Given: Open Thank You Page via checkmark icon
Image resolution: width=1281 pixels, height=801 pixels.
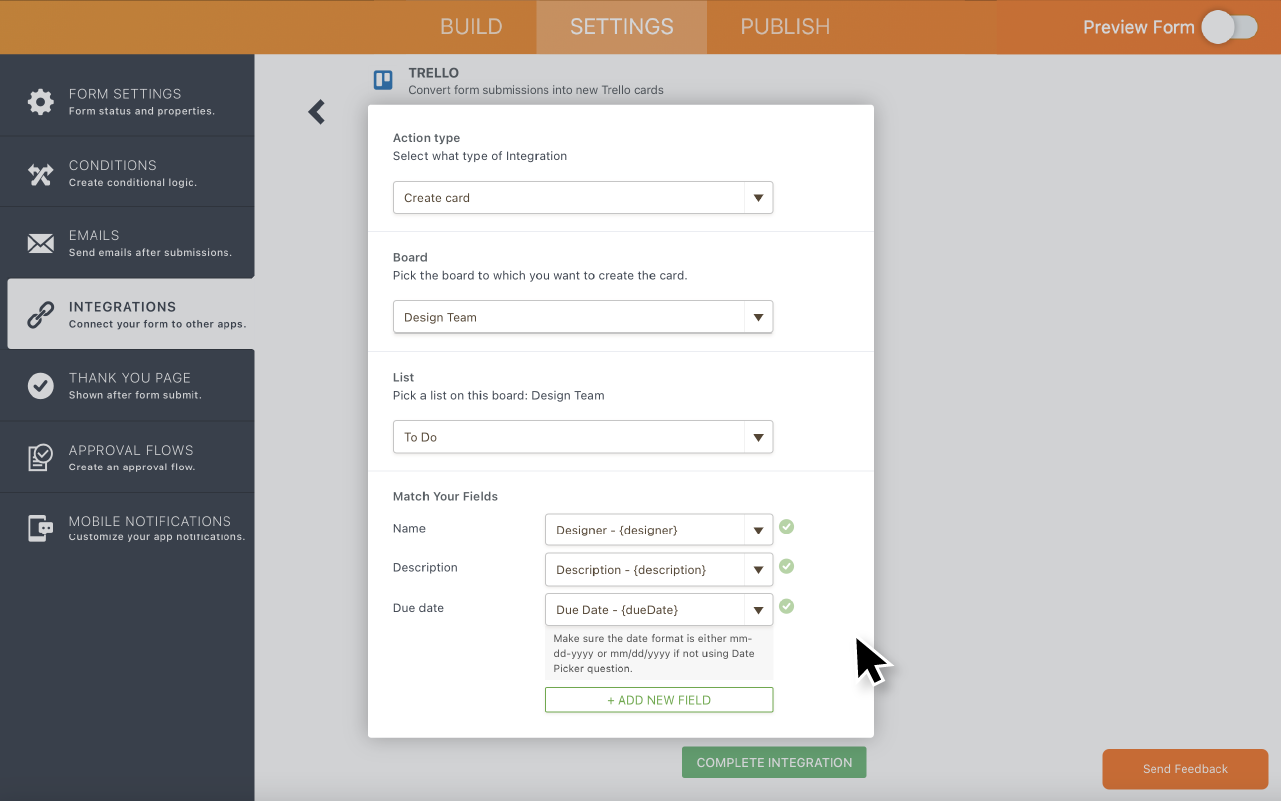Looking at the screenshot, I should coord(40,385).
